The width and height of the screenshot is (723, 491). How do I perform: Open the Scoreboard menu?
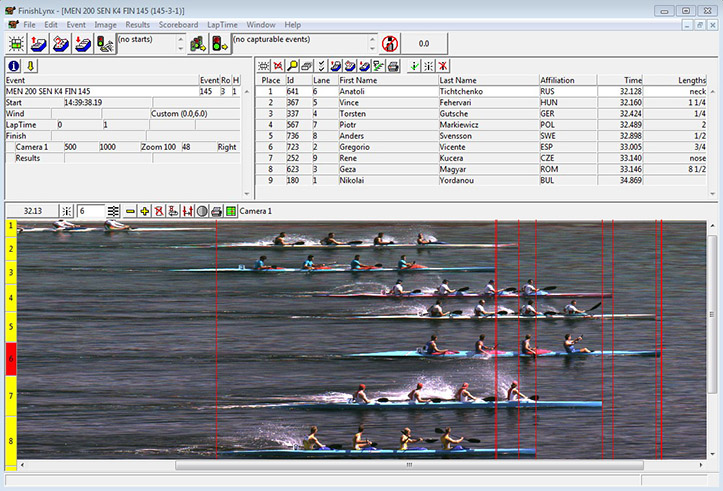tap(178, 25)
